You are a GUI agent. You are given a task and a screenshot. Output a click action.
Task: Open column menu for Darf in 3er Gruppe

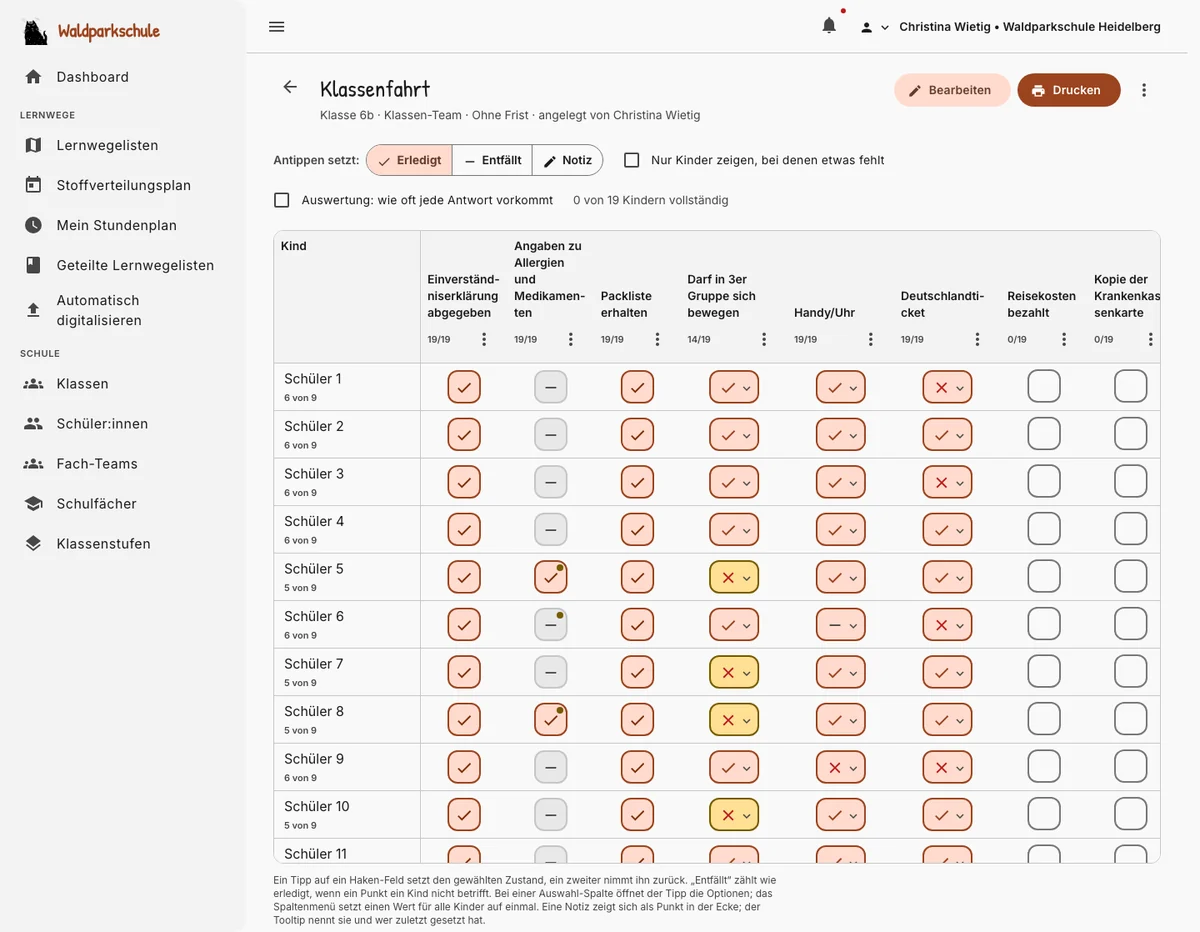click(764, 339)
